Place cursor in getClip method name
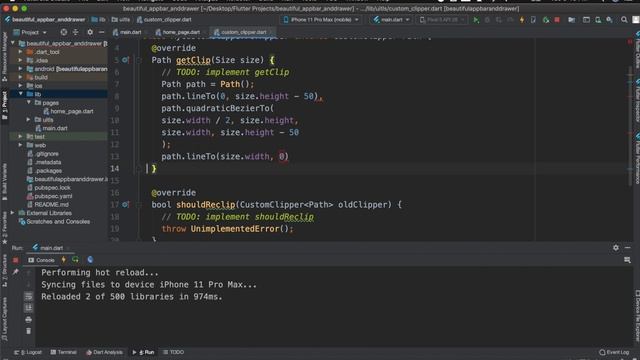 click(193, 60)
